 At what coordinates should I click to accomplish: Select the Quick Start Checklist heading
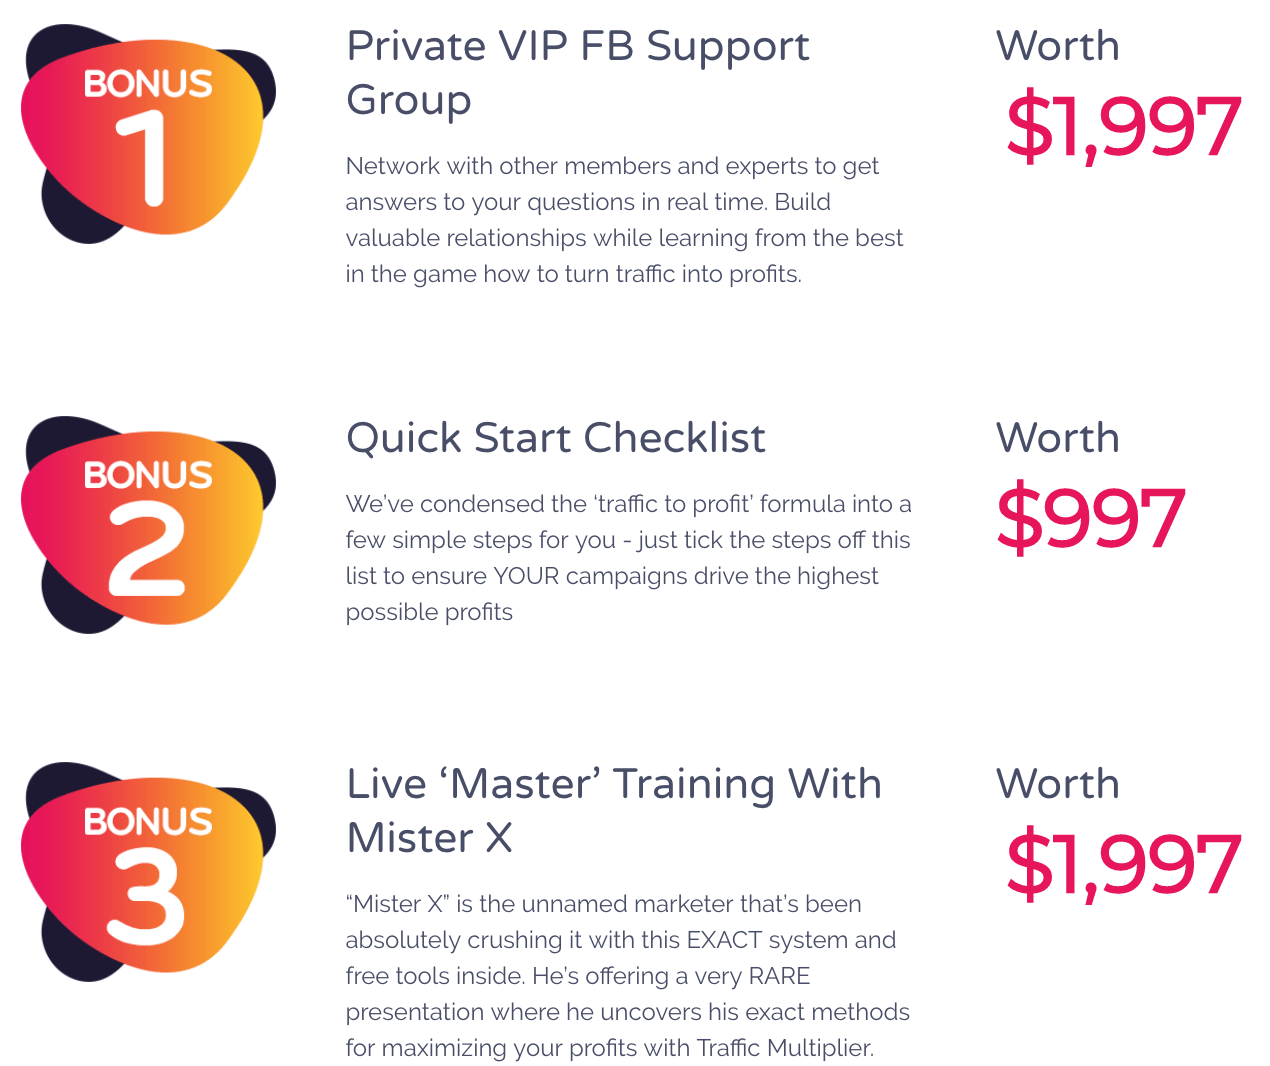(556, 438)
